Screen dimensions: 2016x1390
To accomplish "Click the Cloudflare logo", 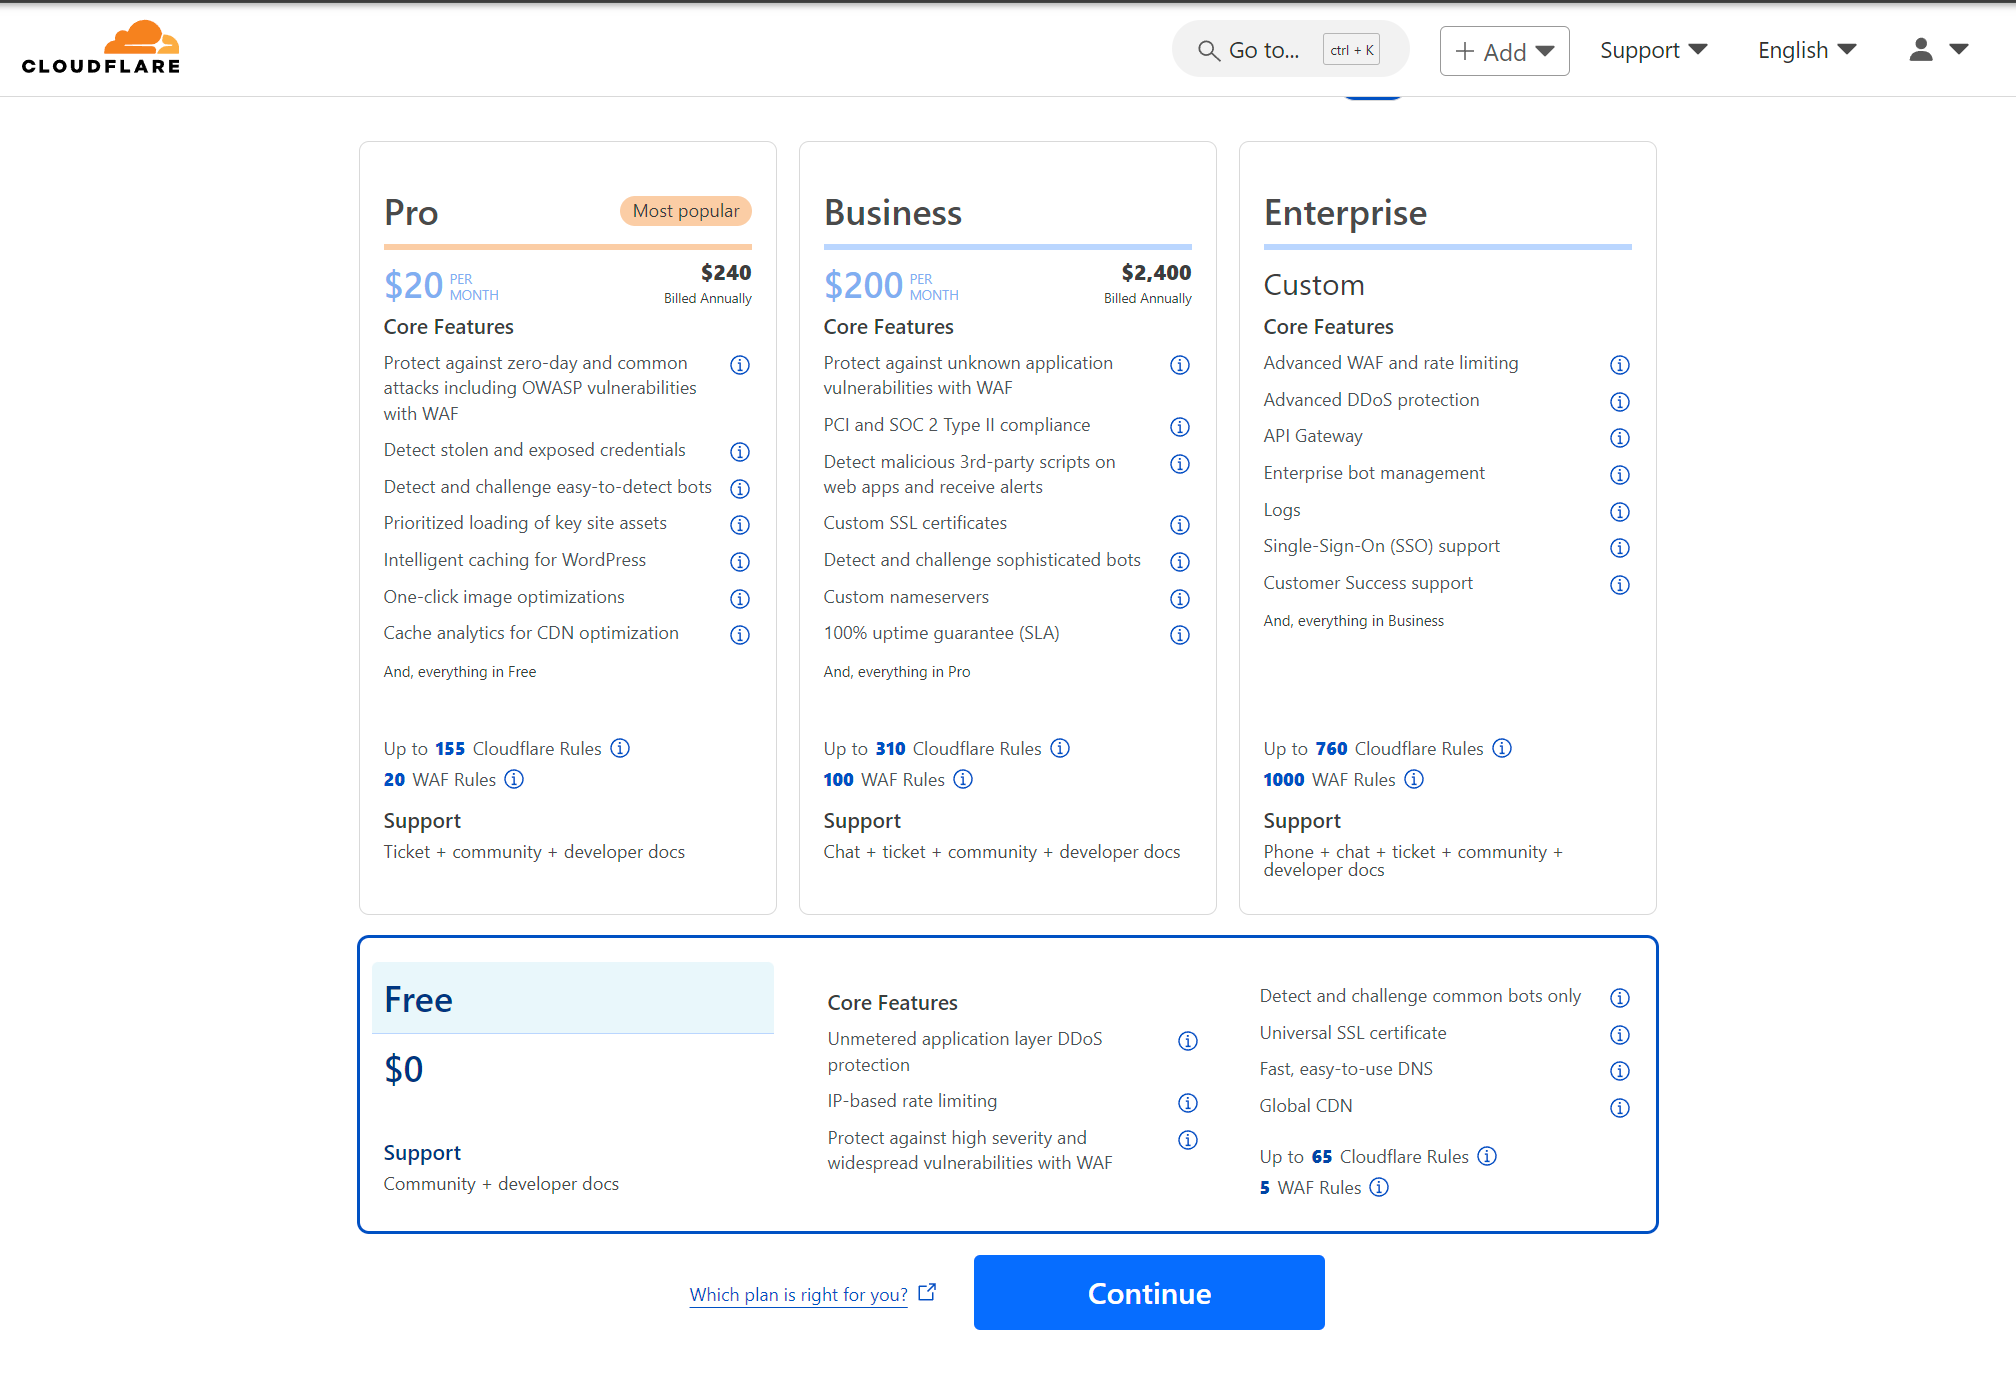I will 101,48.
